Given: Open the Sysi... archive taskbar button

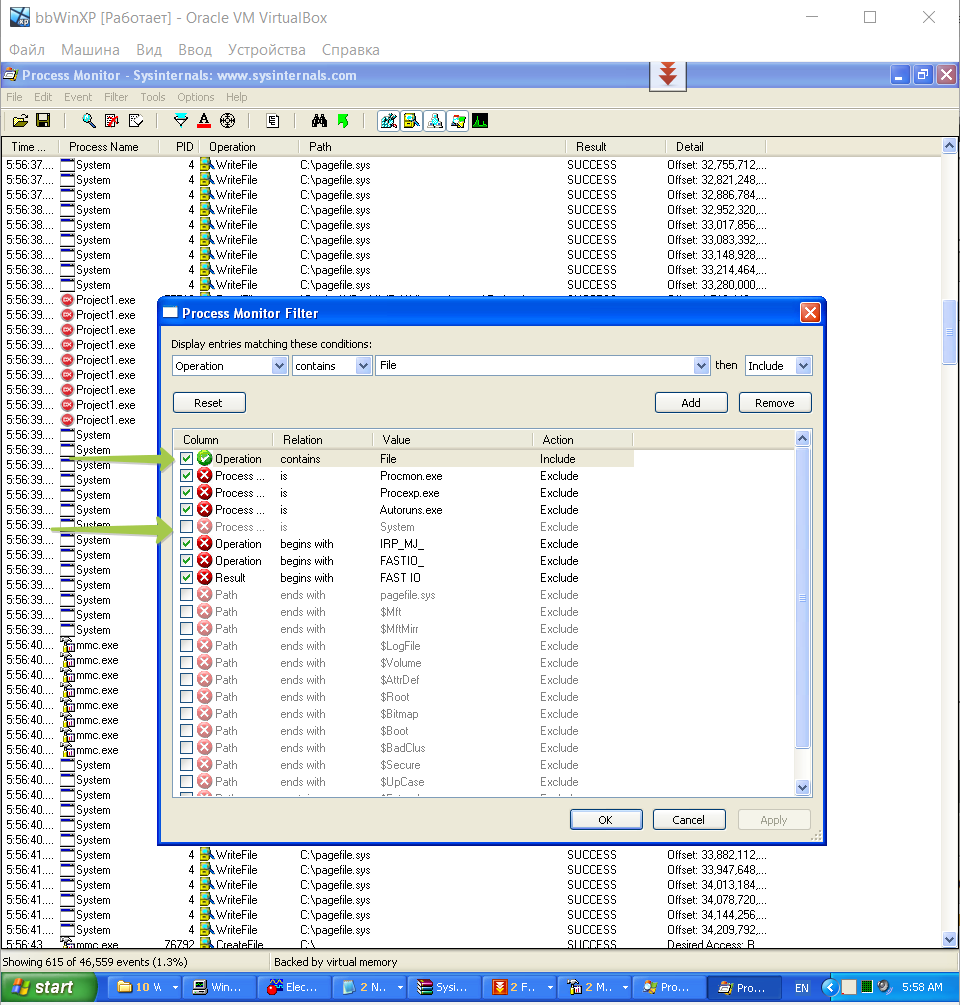Looking at the screenshot, I should click(x=442, y=987).
